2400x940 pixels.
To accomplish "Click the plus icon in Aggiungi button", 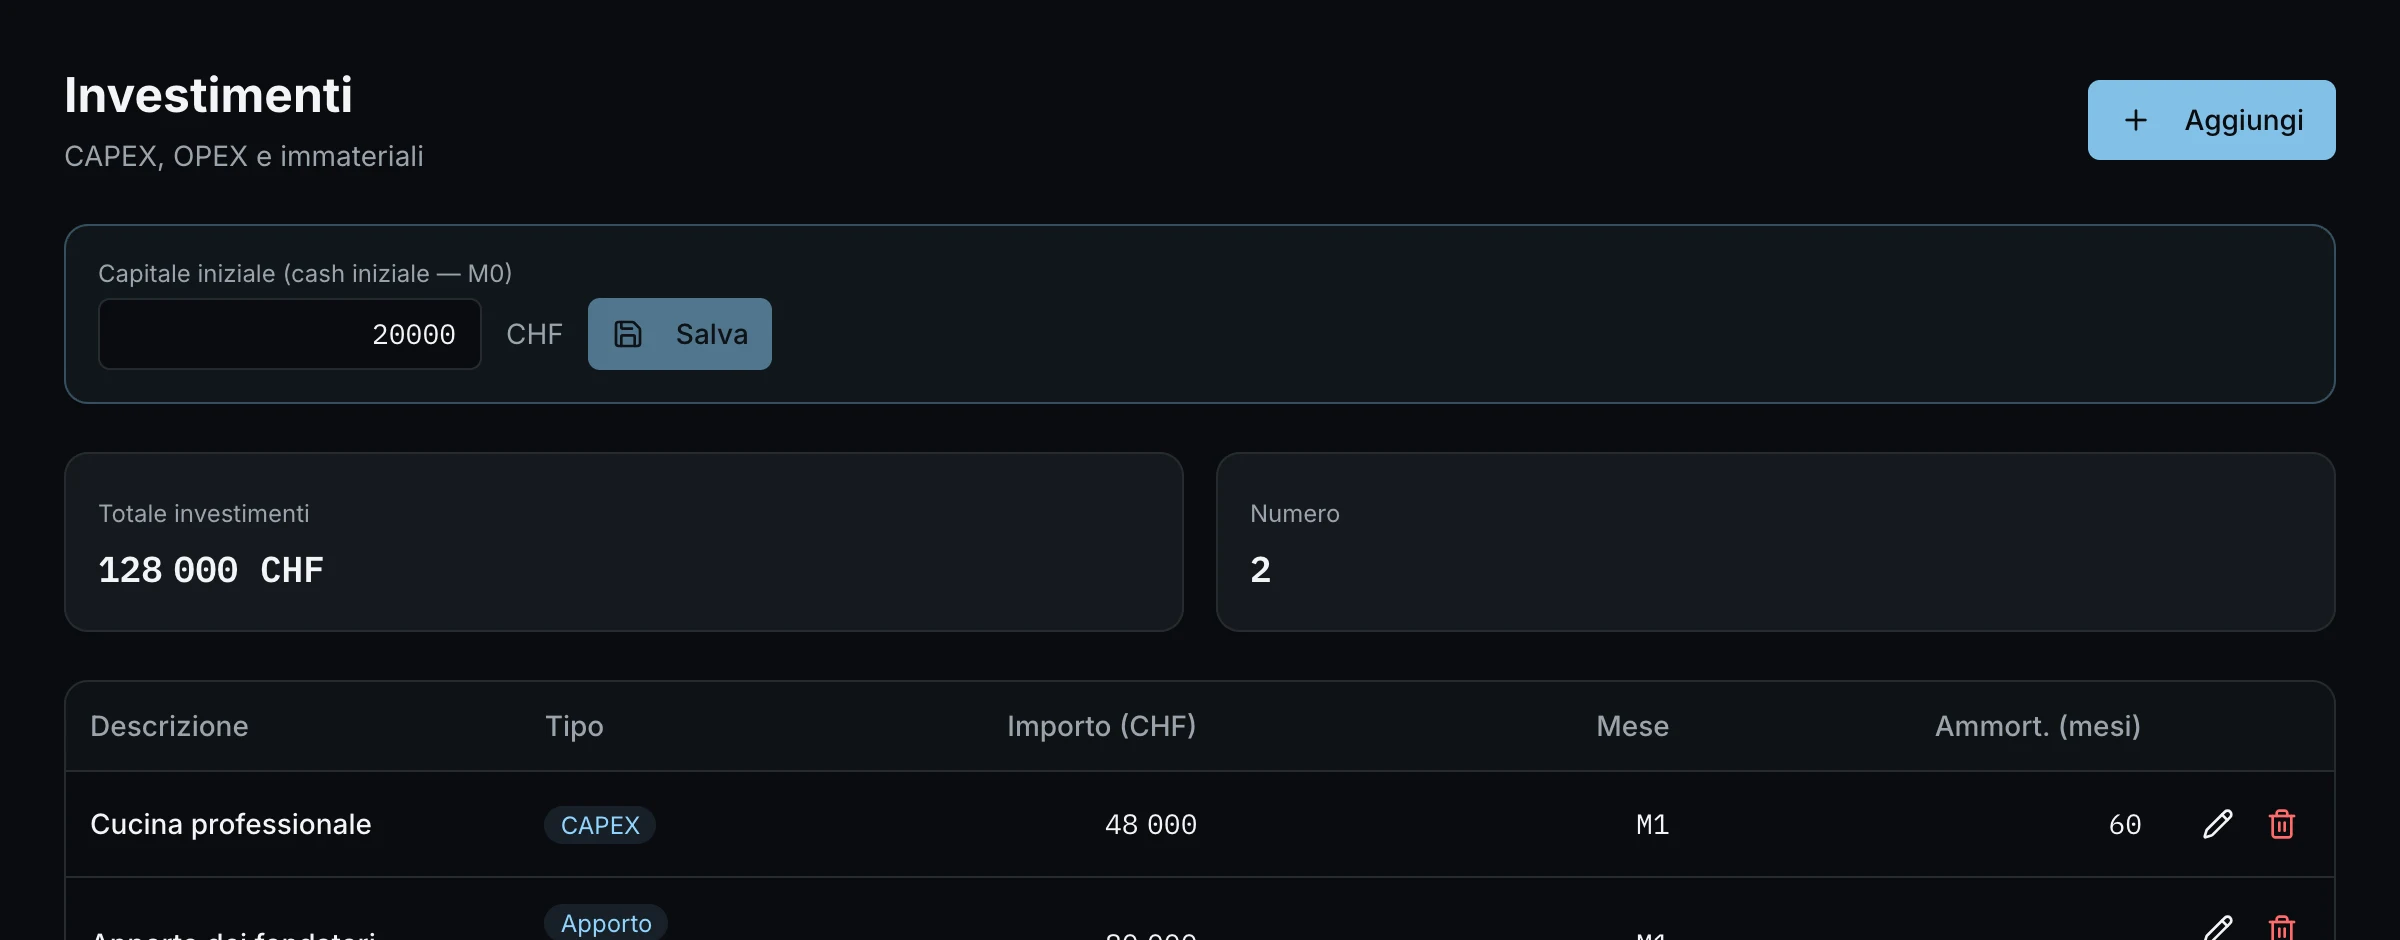I will pos(2135,120).
